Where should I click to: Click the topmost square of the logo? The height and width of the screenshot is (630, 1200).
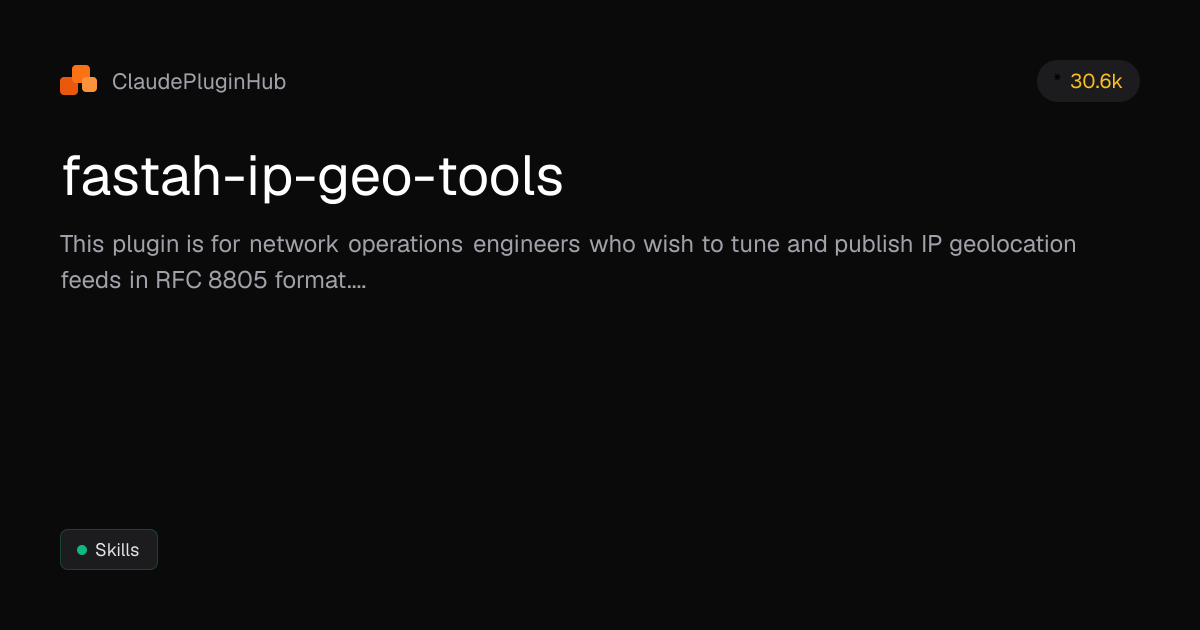pyautogui.click(x=81, y=72)
